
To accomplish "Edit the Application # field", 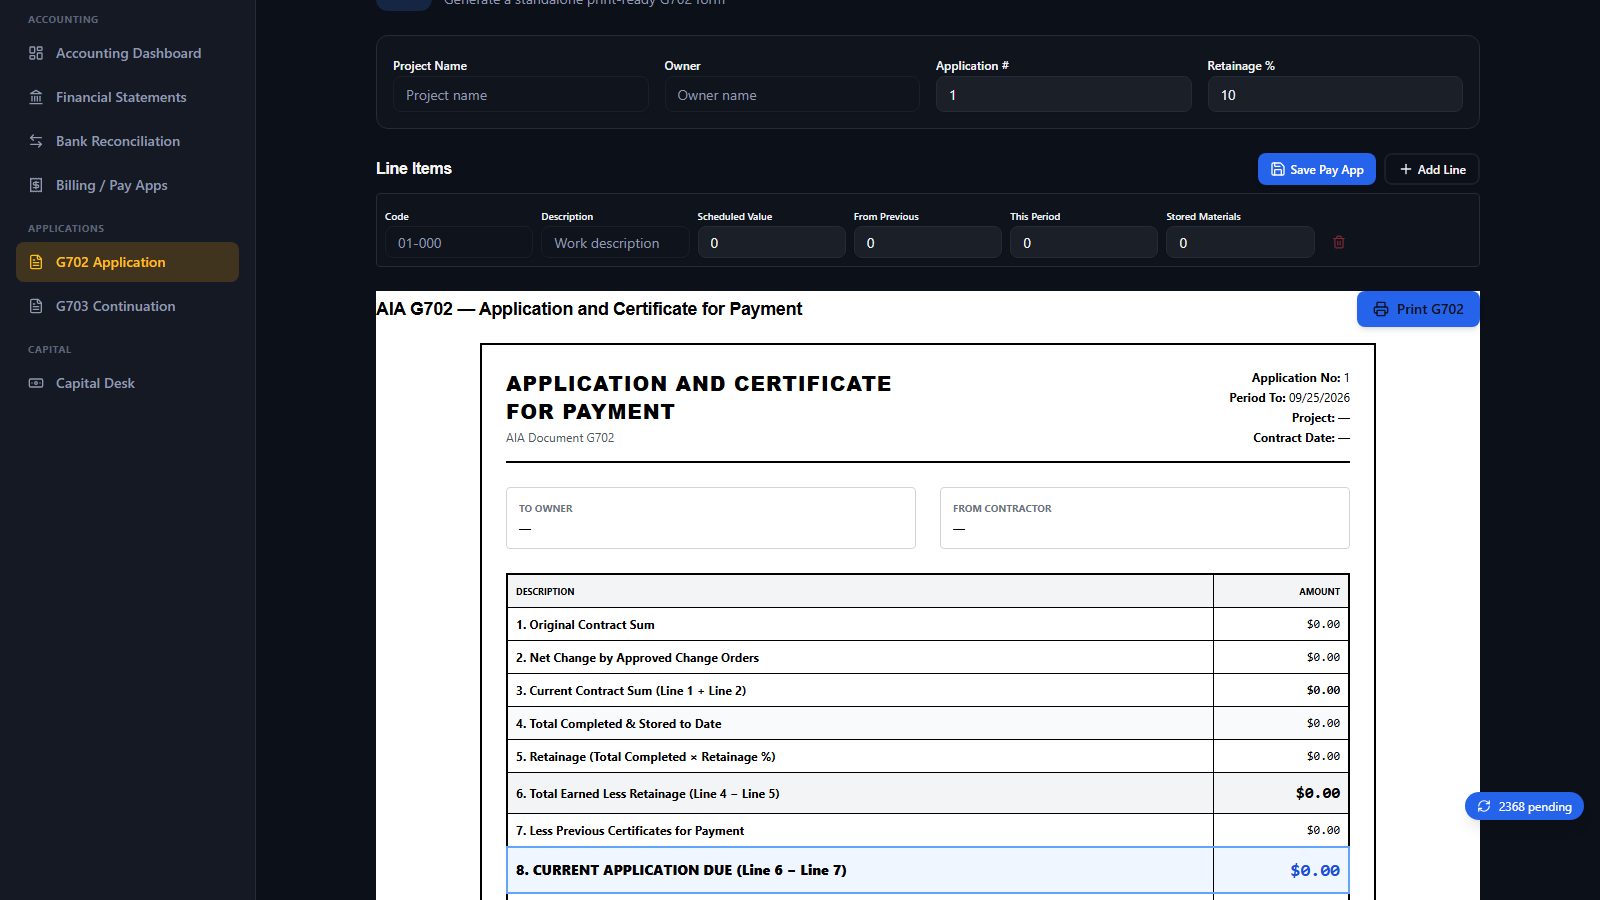I will 1063,95.
